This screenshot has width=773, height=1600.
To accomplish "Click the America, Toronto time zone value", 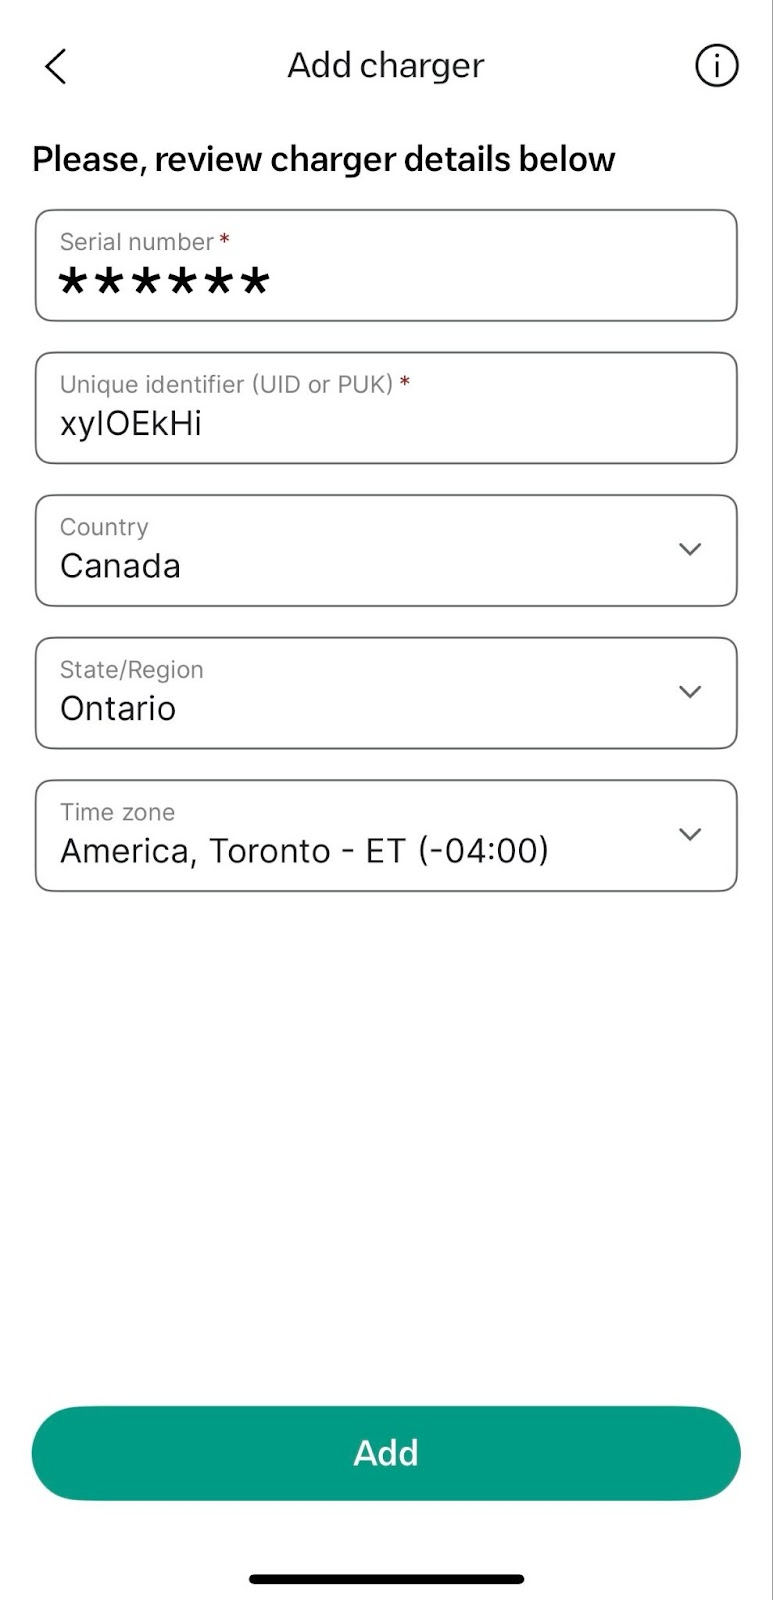I will (x=304, y=851).
